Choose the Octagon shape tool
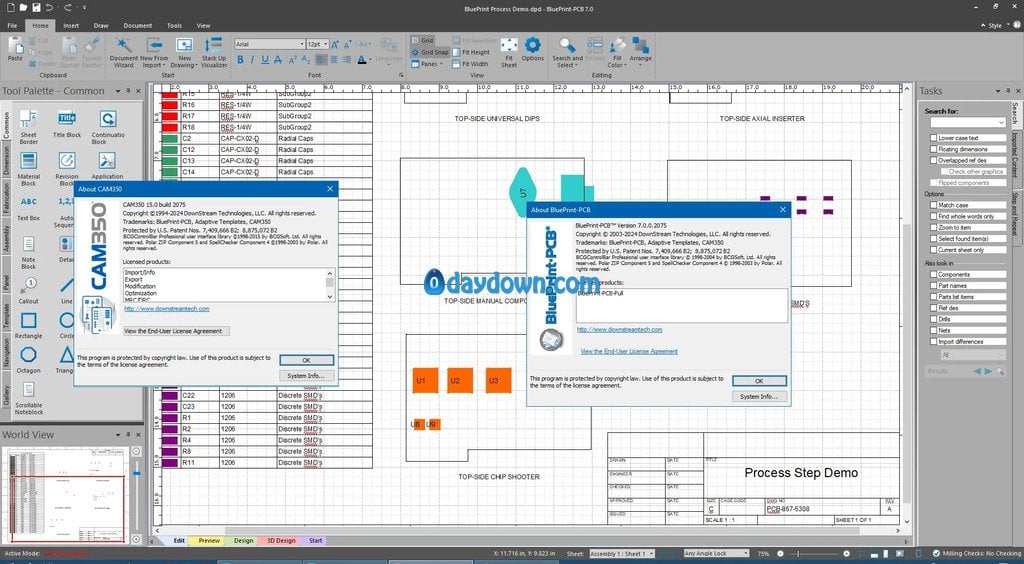 [x=28, y=356]
